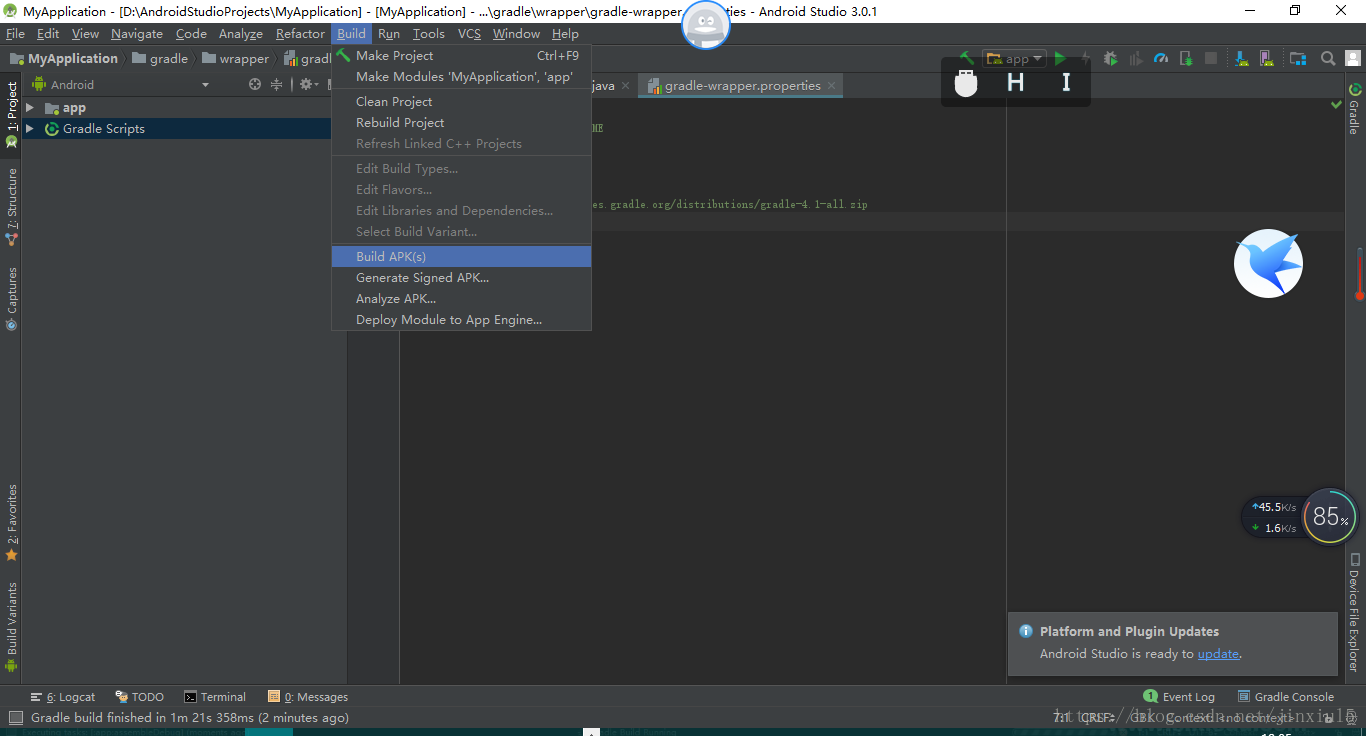Expand the Gradle Scripts tree node

(30, 129)
